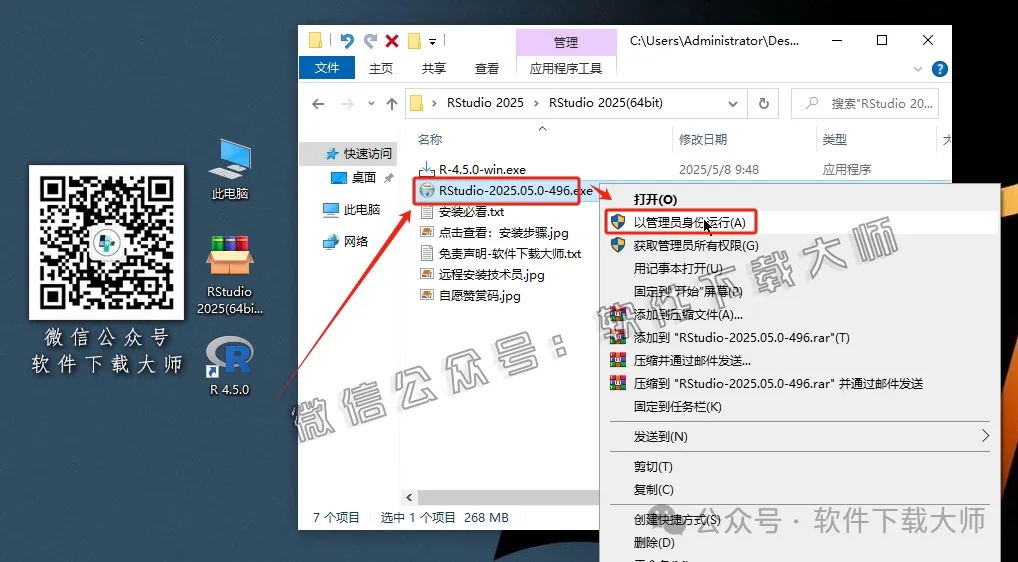Image resolution: width=1018 pixels, height=562 pixels.
Task: Click the RStudio installer file icon
Action: [427, 191]
